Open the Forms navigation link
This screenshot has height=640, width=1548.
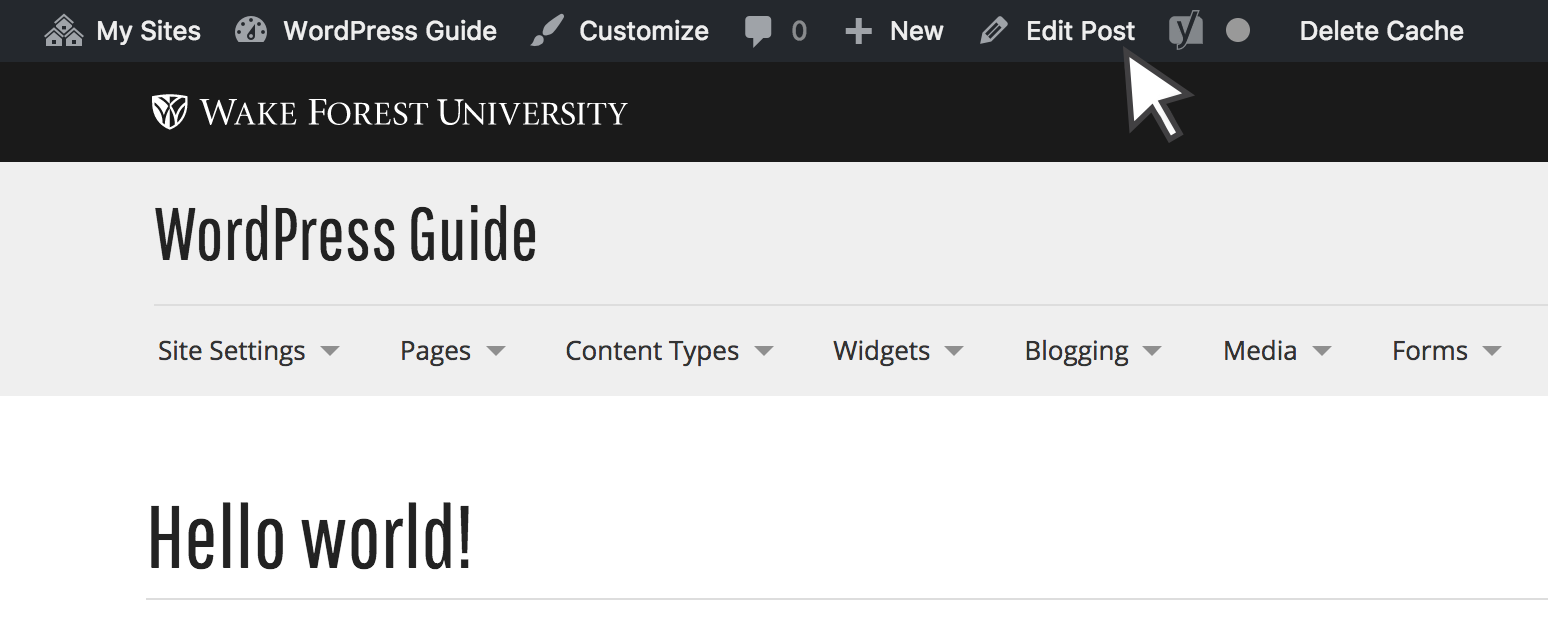1430,351
